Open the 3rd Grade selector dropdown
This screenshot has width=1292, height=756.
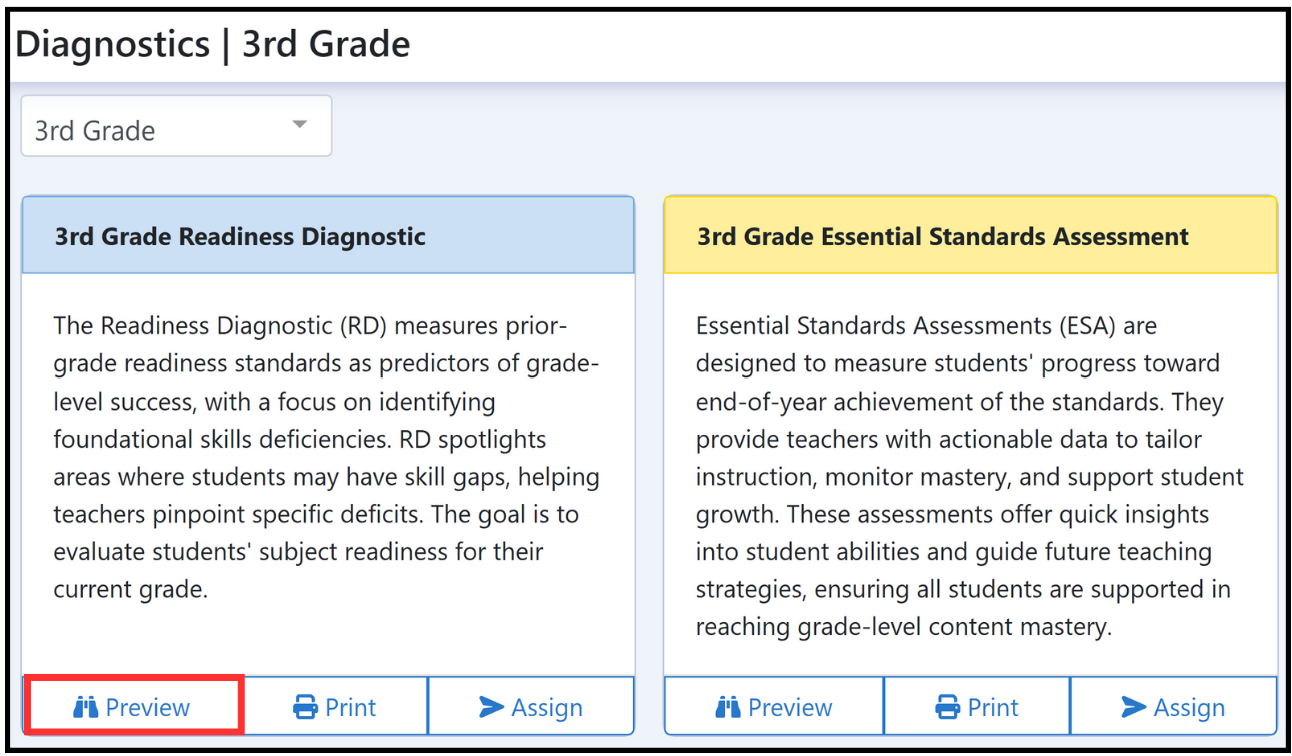[x=176, y=126]
